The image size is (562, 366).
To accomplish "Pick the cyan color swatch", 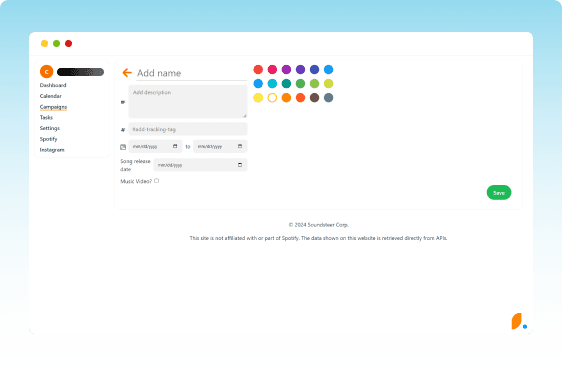I will (272, 84).
